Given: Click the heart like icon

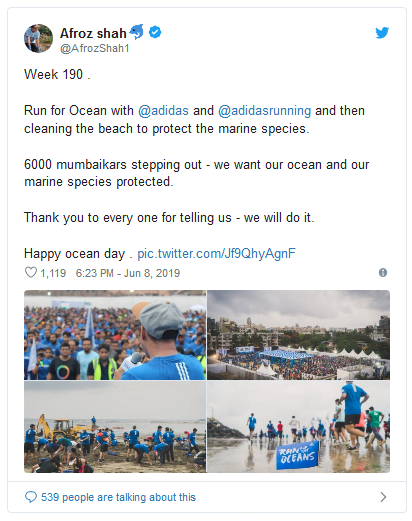Looking at the screenshot, I should (31, 272).
